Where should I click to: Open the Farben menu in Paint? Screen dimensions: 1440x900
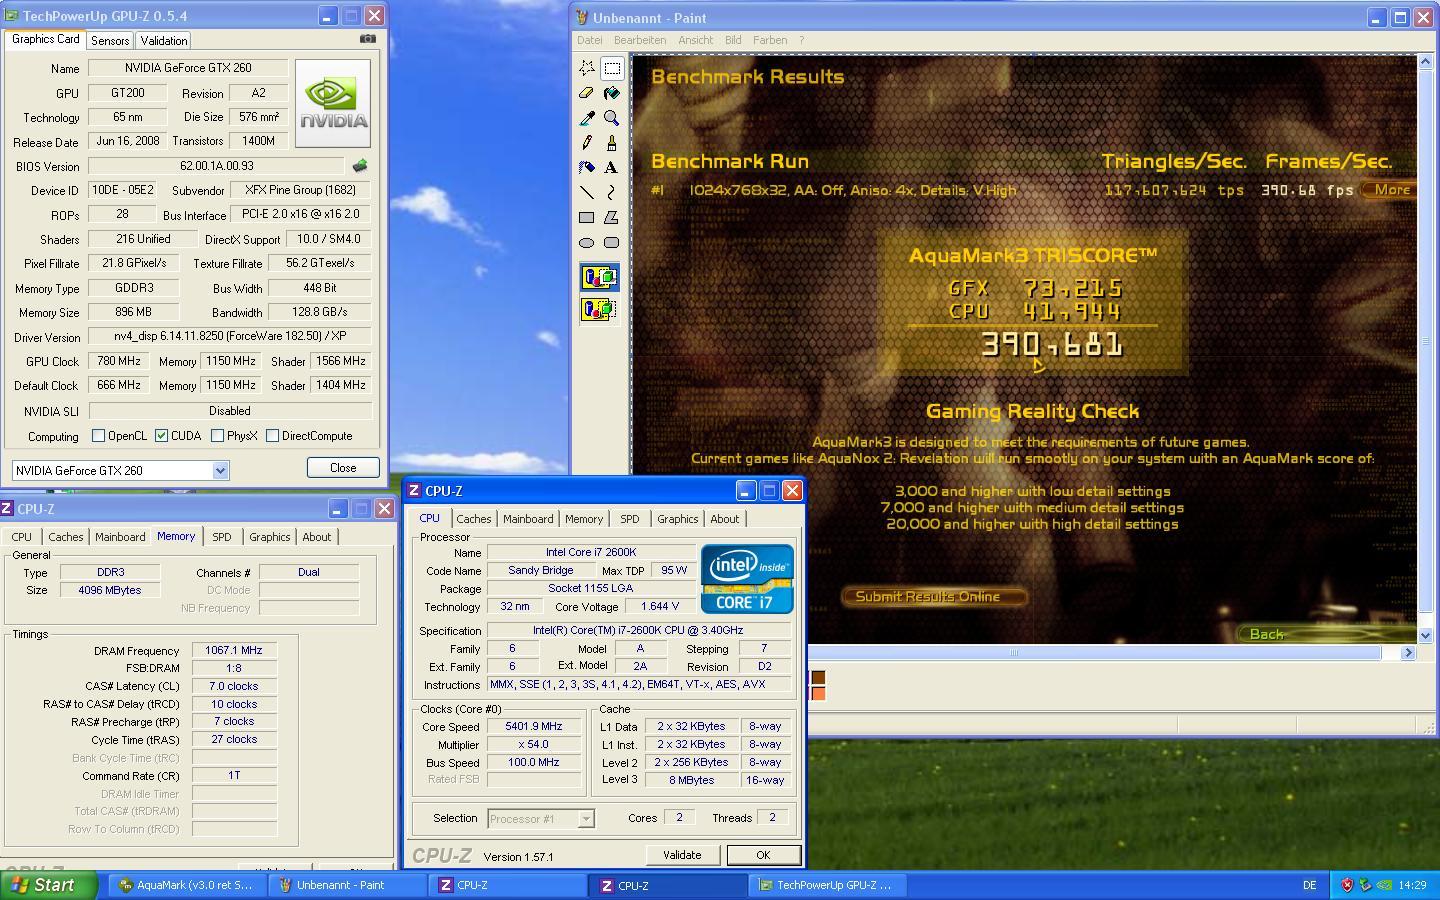tap(769, 40)
